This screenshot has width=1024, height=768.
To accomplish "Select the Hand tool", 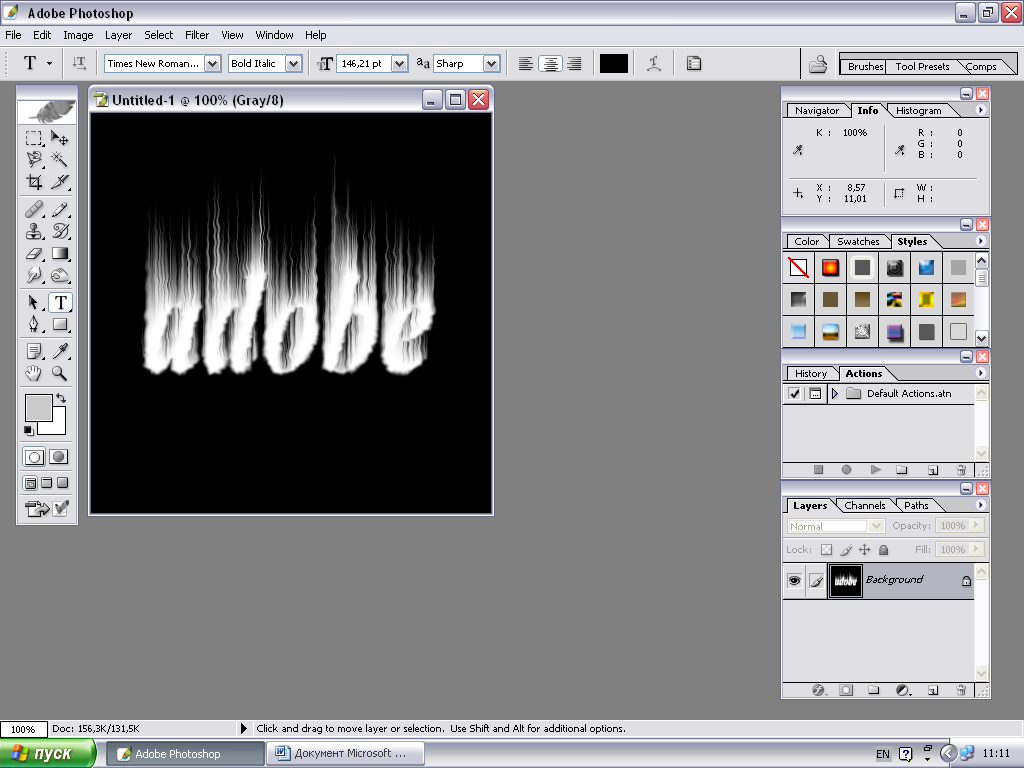I will 34,374.
